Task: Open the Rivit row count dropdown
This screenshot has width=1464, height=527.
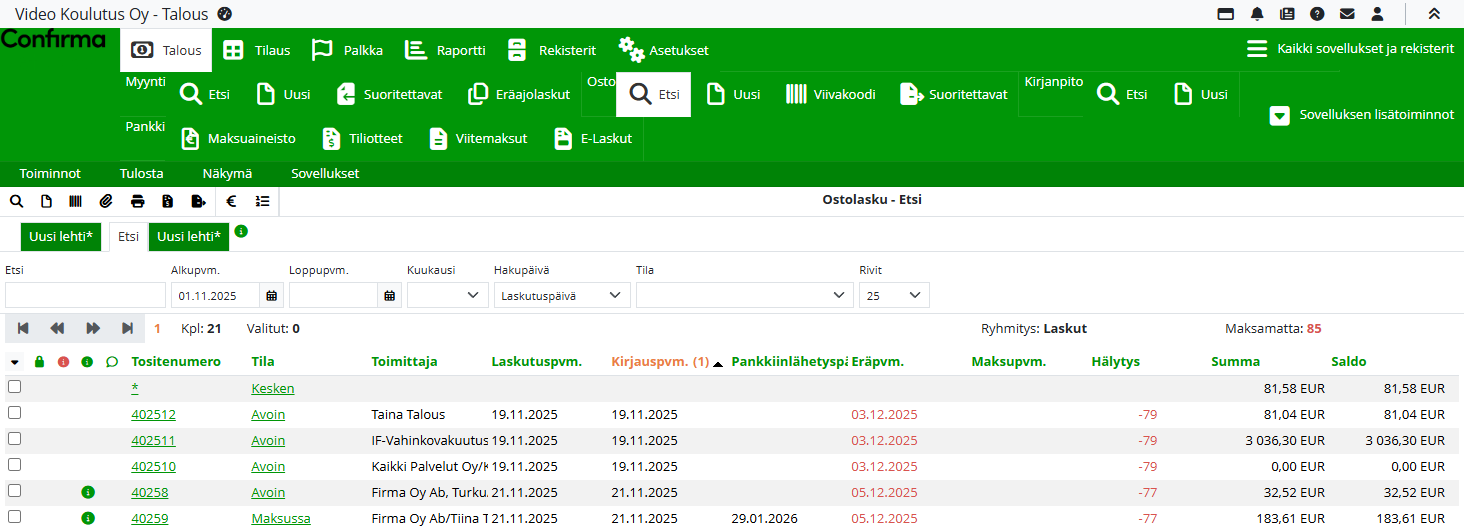Action: [893, 295]
